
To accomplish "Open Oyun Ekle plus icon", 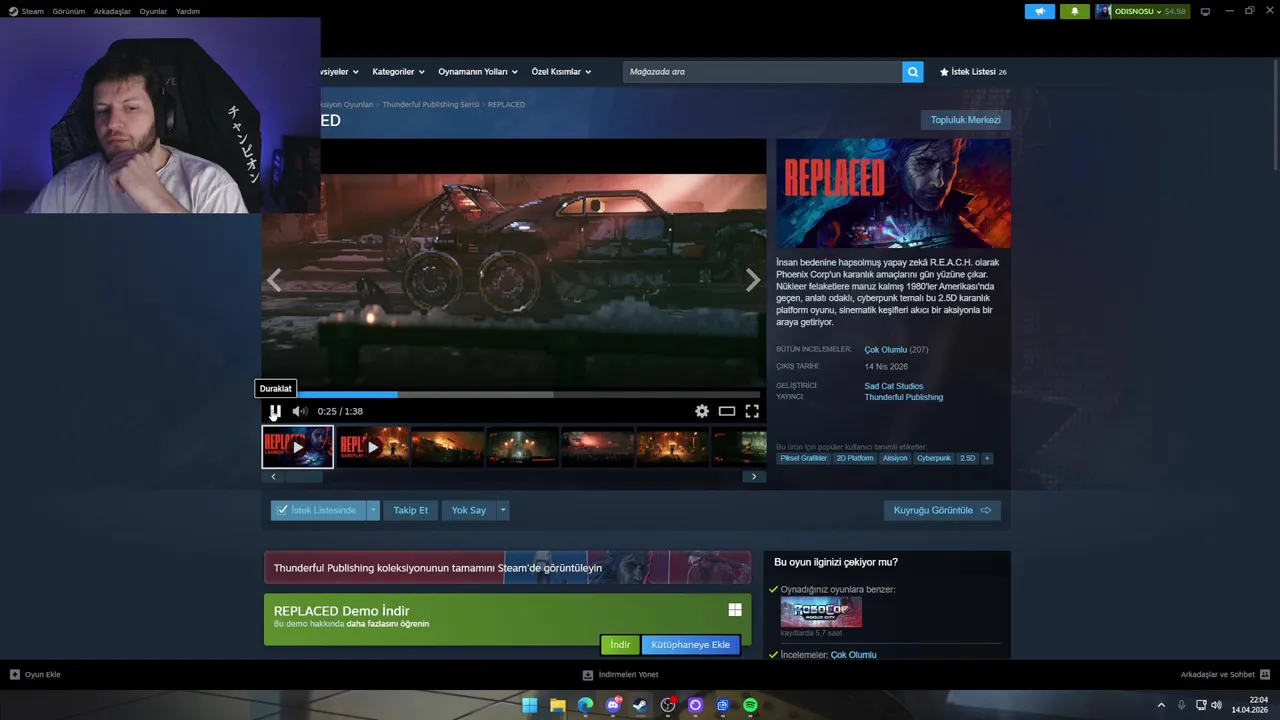I will (14, 674).
